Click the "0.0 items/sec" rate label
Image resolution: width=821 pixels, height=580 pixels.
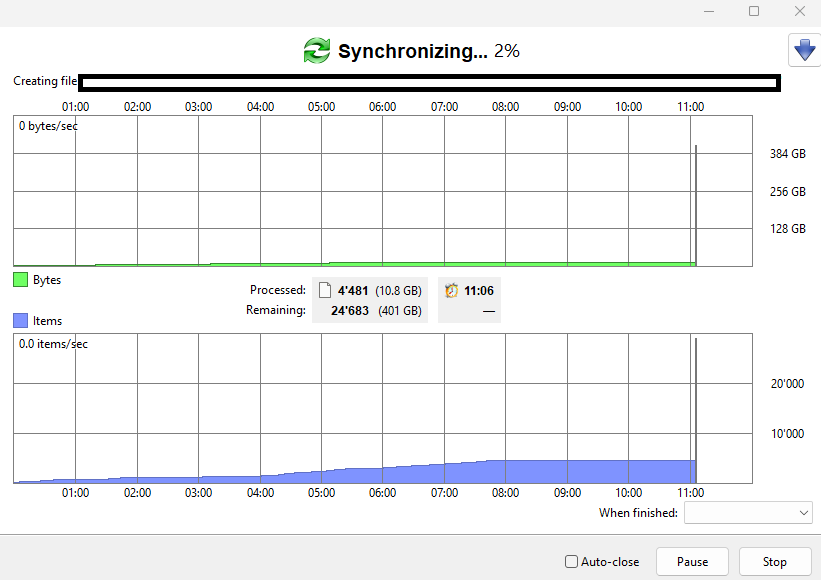coord(53,344)
